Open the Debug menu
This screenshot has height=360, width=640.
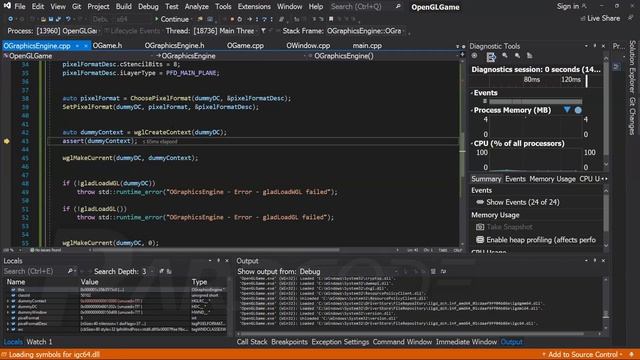tap(148, 7)
